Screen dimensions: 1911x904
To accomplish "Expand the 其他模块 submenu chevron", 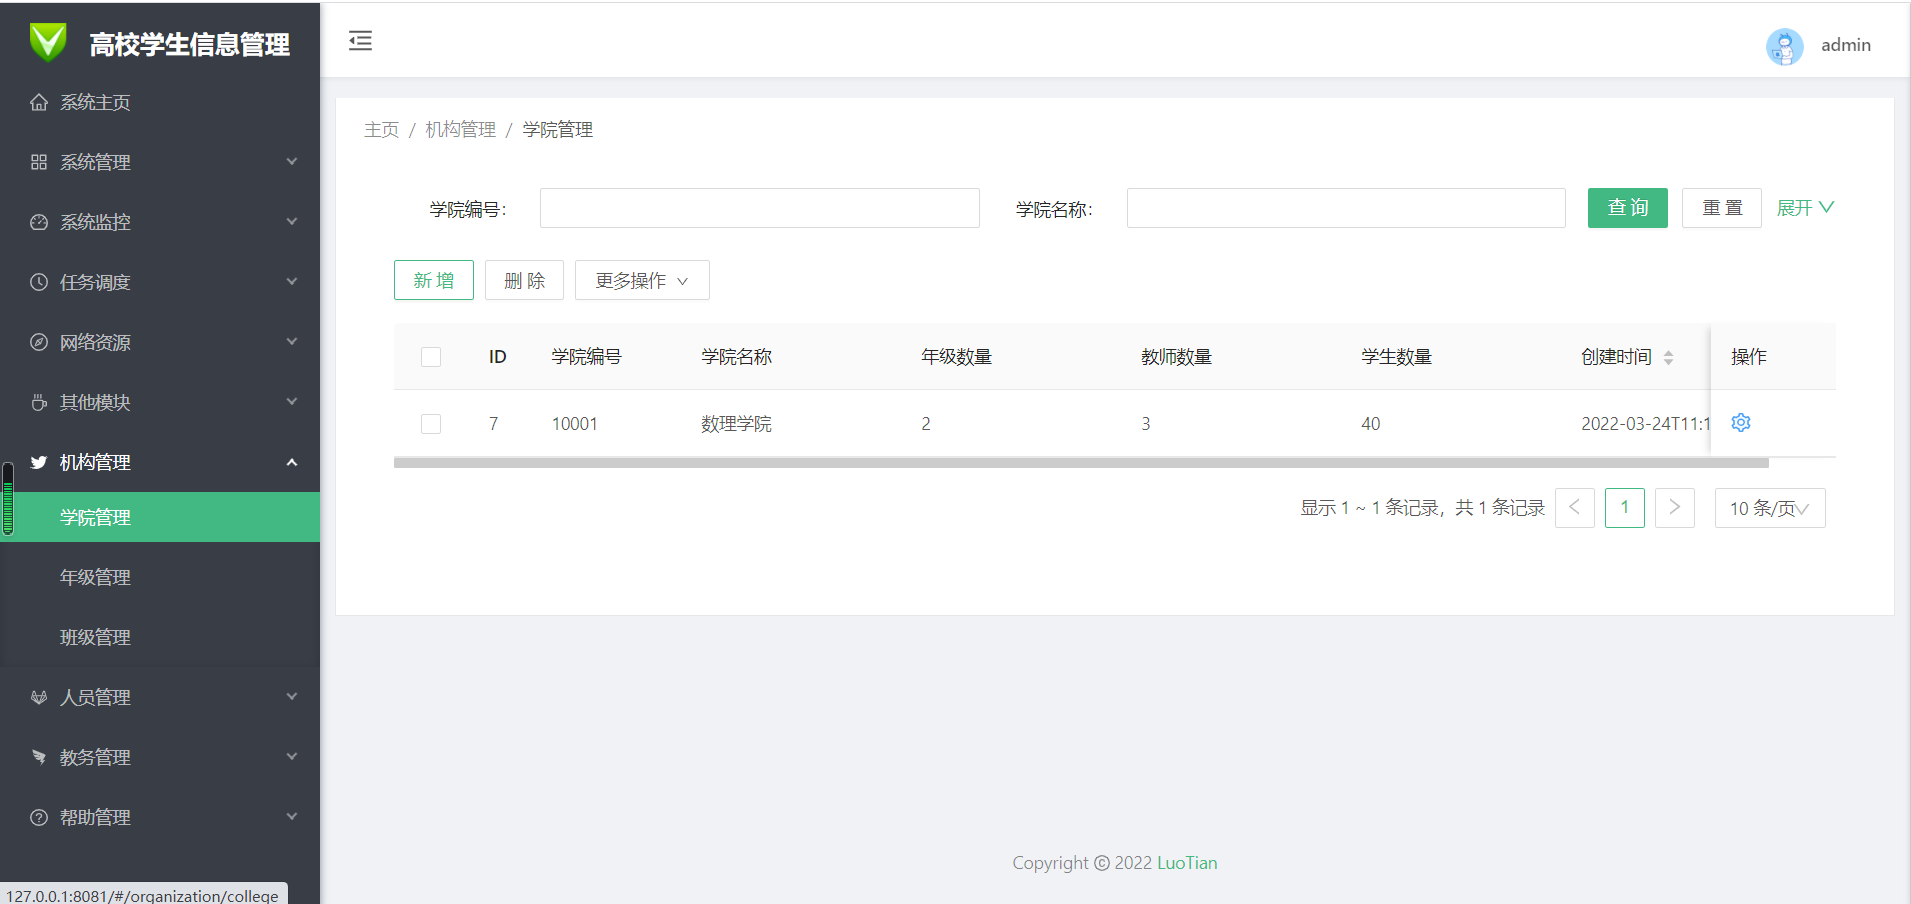I will tap(292, 402).
